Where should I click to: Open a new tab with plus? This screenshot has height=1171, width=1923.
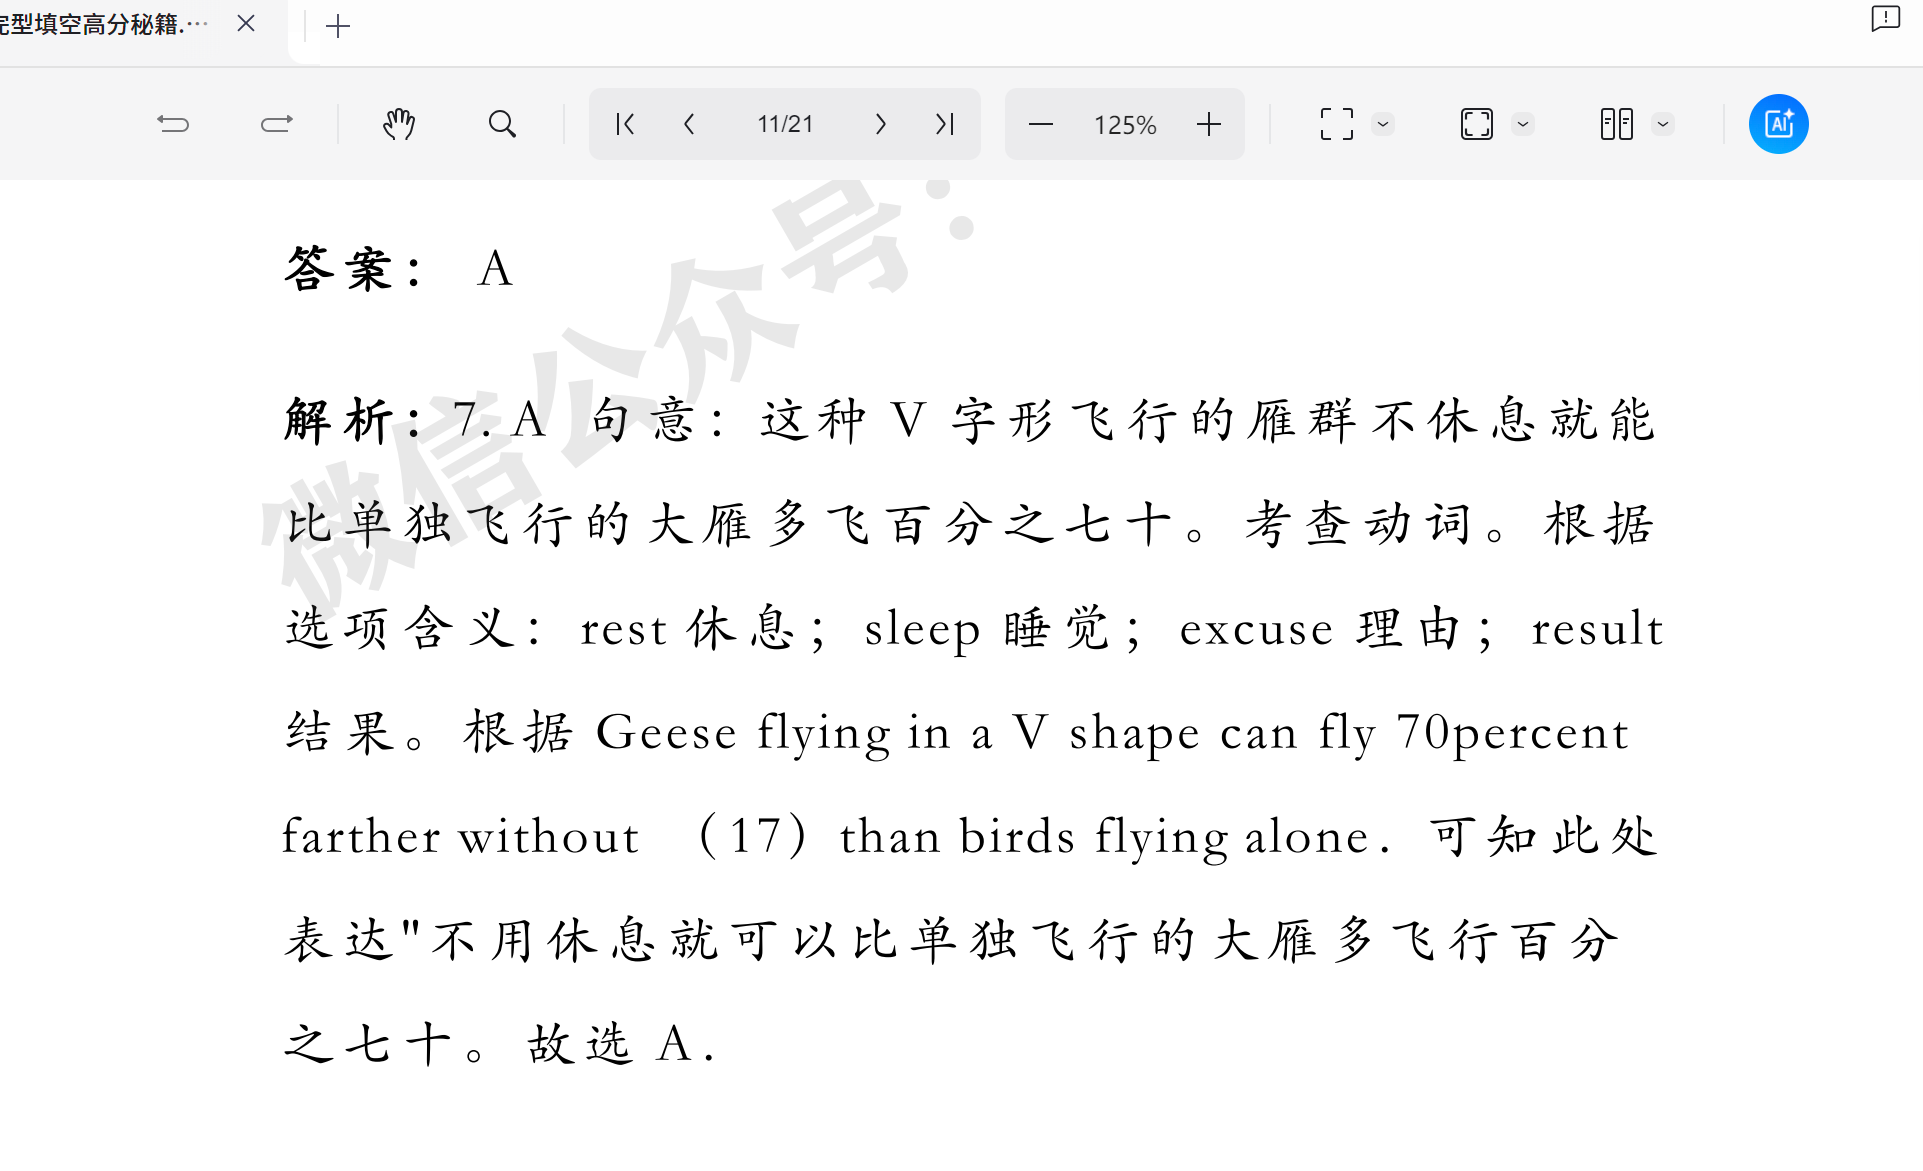(338, 26)
